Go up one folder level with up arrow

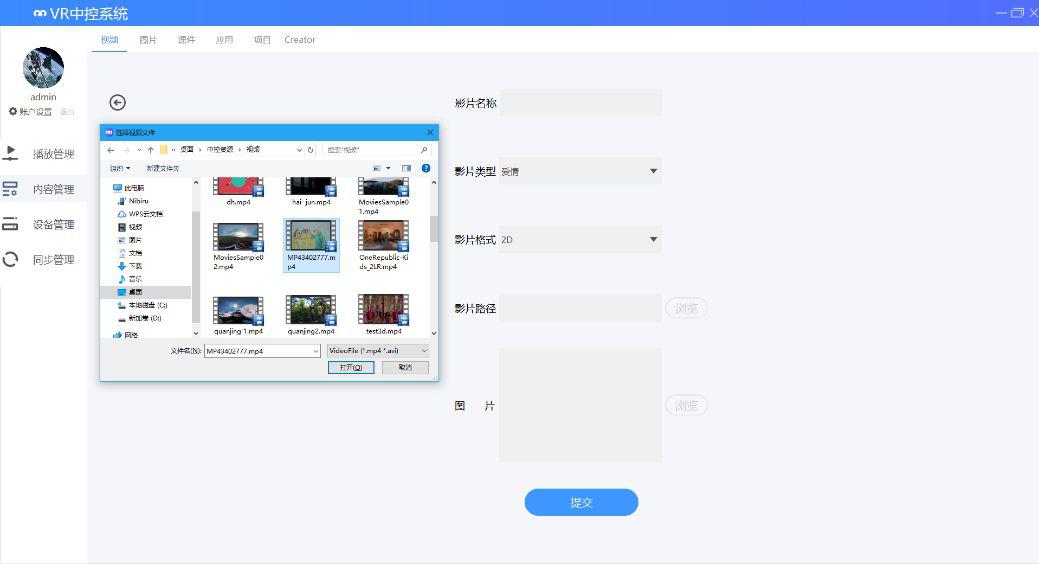pos(150,150)
